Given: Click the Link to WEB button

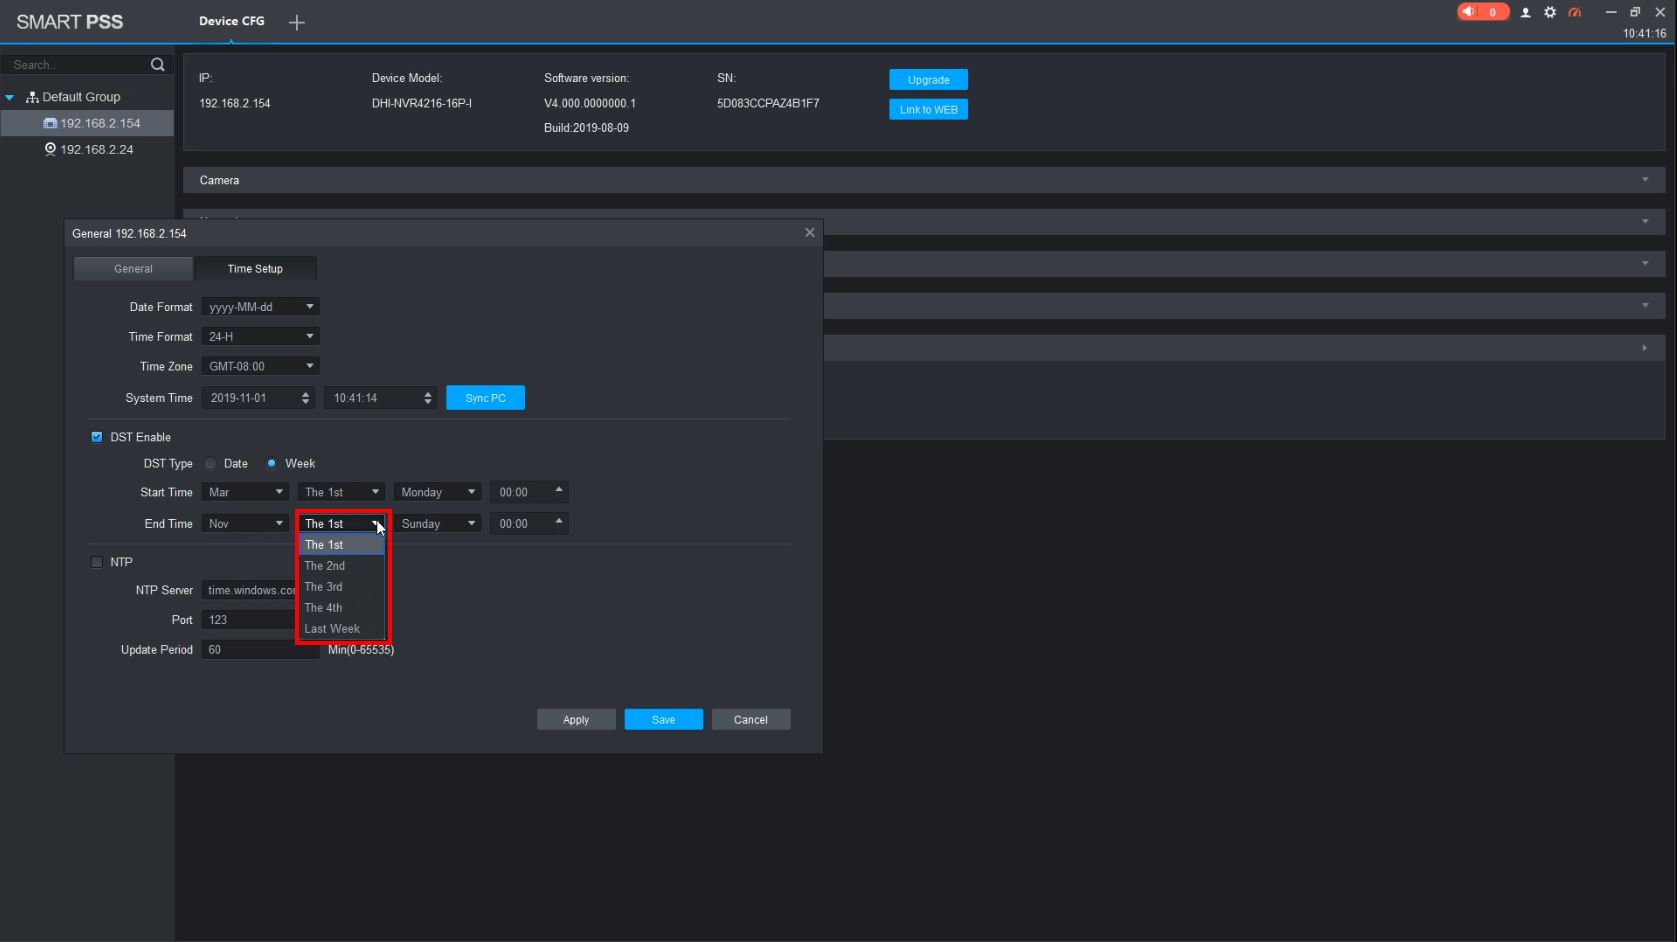Looking at the screenshot, I should 928,110.
